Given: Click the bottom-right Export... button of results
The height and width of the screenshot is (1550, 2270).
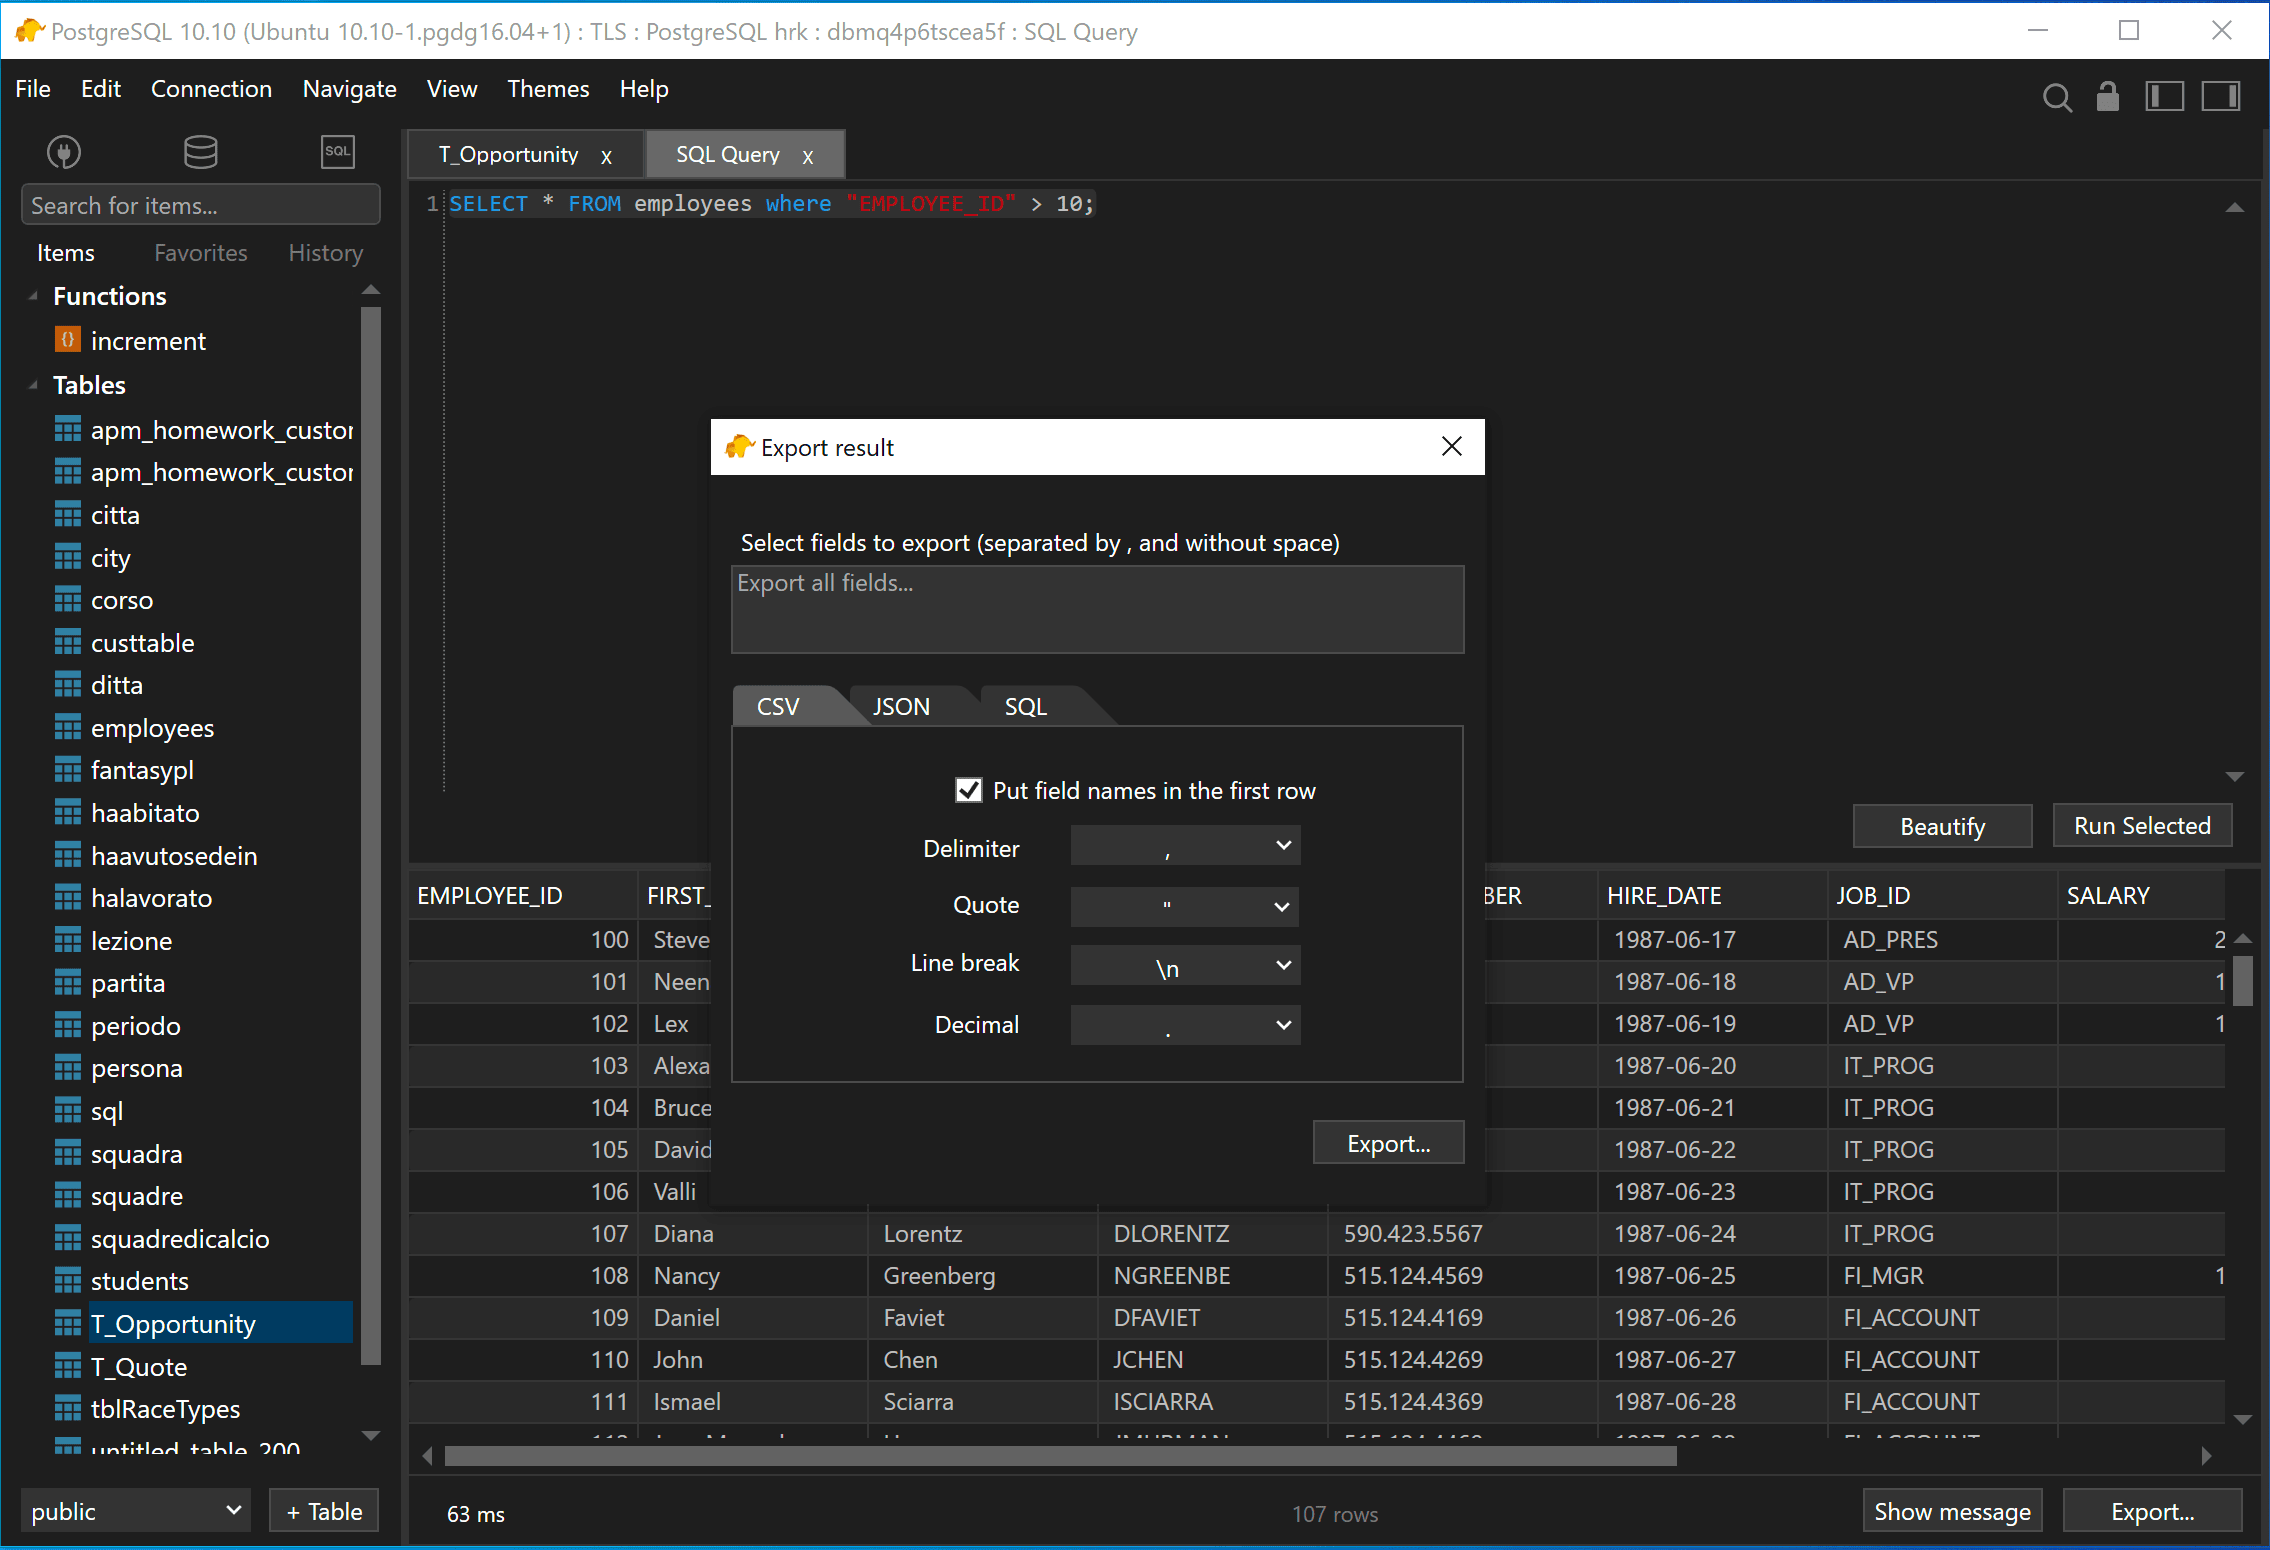Looking at the screenshot, I should coord(2152,1511).
